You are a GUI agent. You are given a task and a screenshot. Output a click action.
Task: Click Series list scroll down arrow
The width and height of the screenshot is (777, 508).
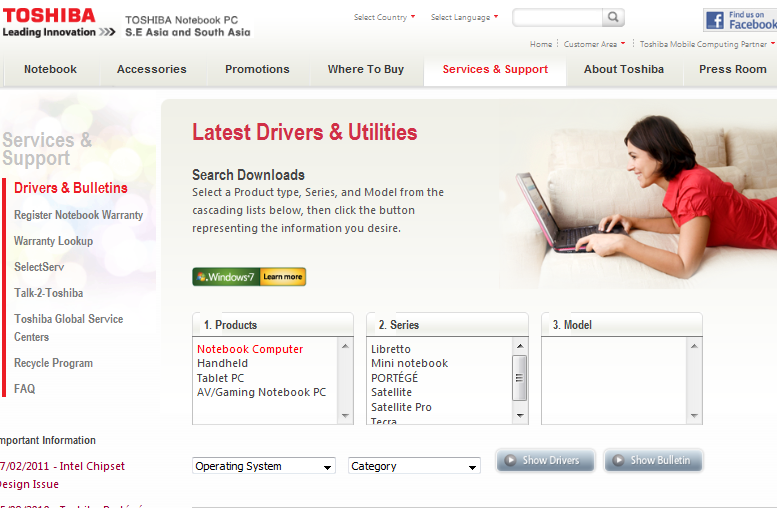[x=520, y=416]
